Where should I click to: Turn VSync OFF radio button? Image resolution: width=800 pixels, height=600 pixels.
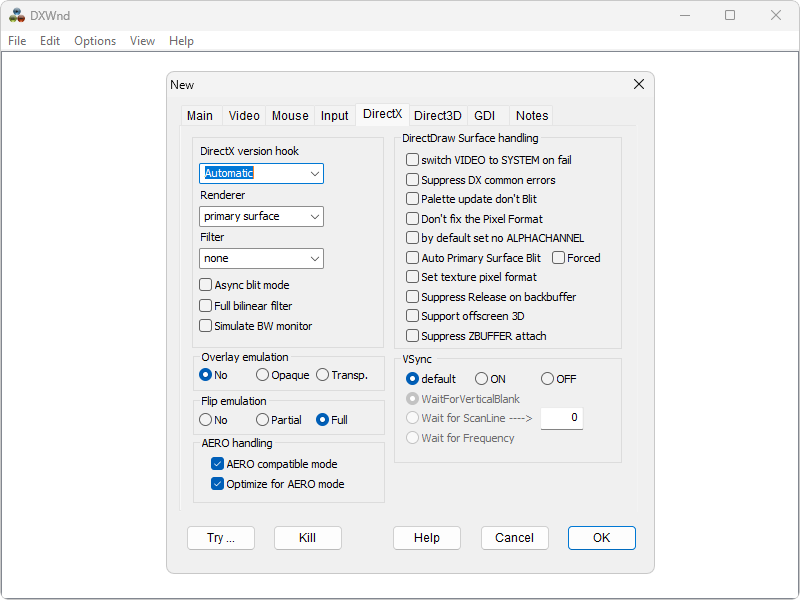click(x=547, y=379)
